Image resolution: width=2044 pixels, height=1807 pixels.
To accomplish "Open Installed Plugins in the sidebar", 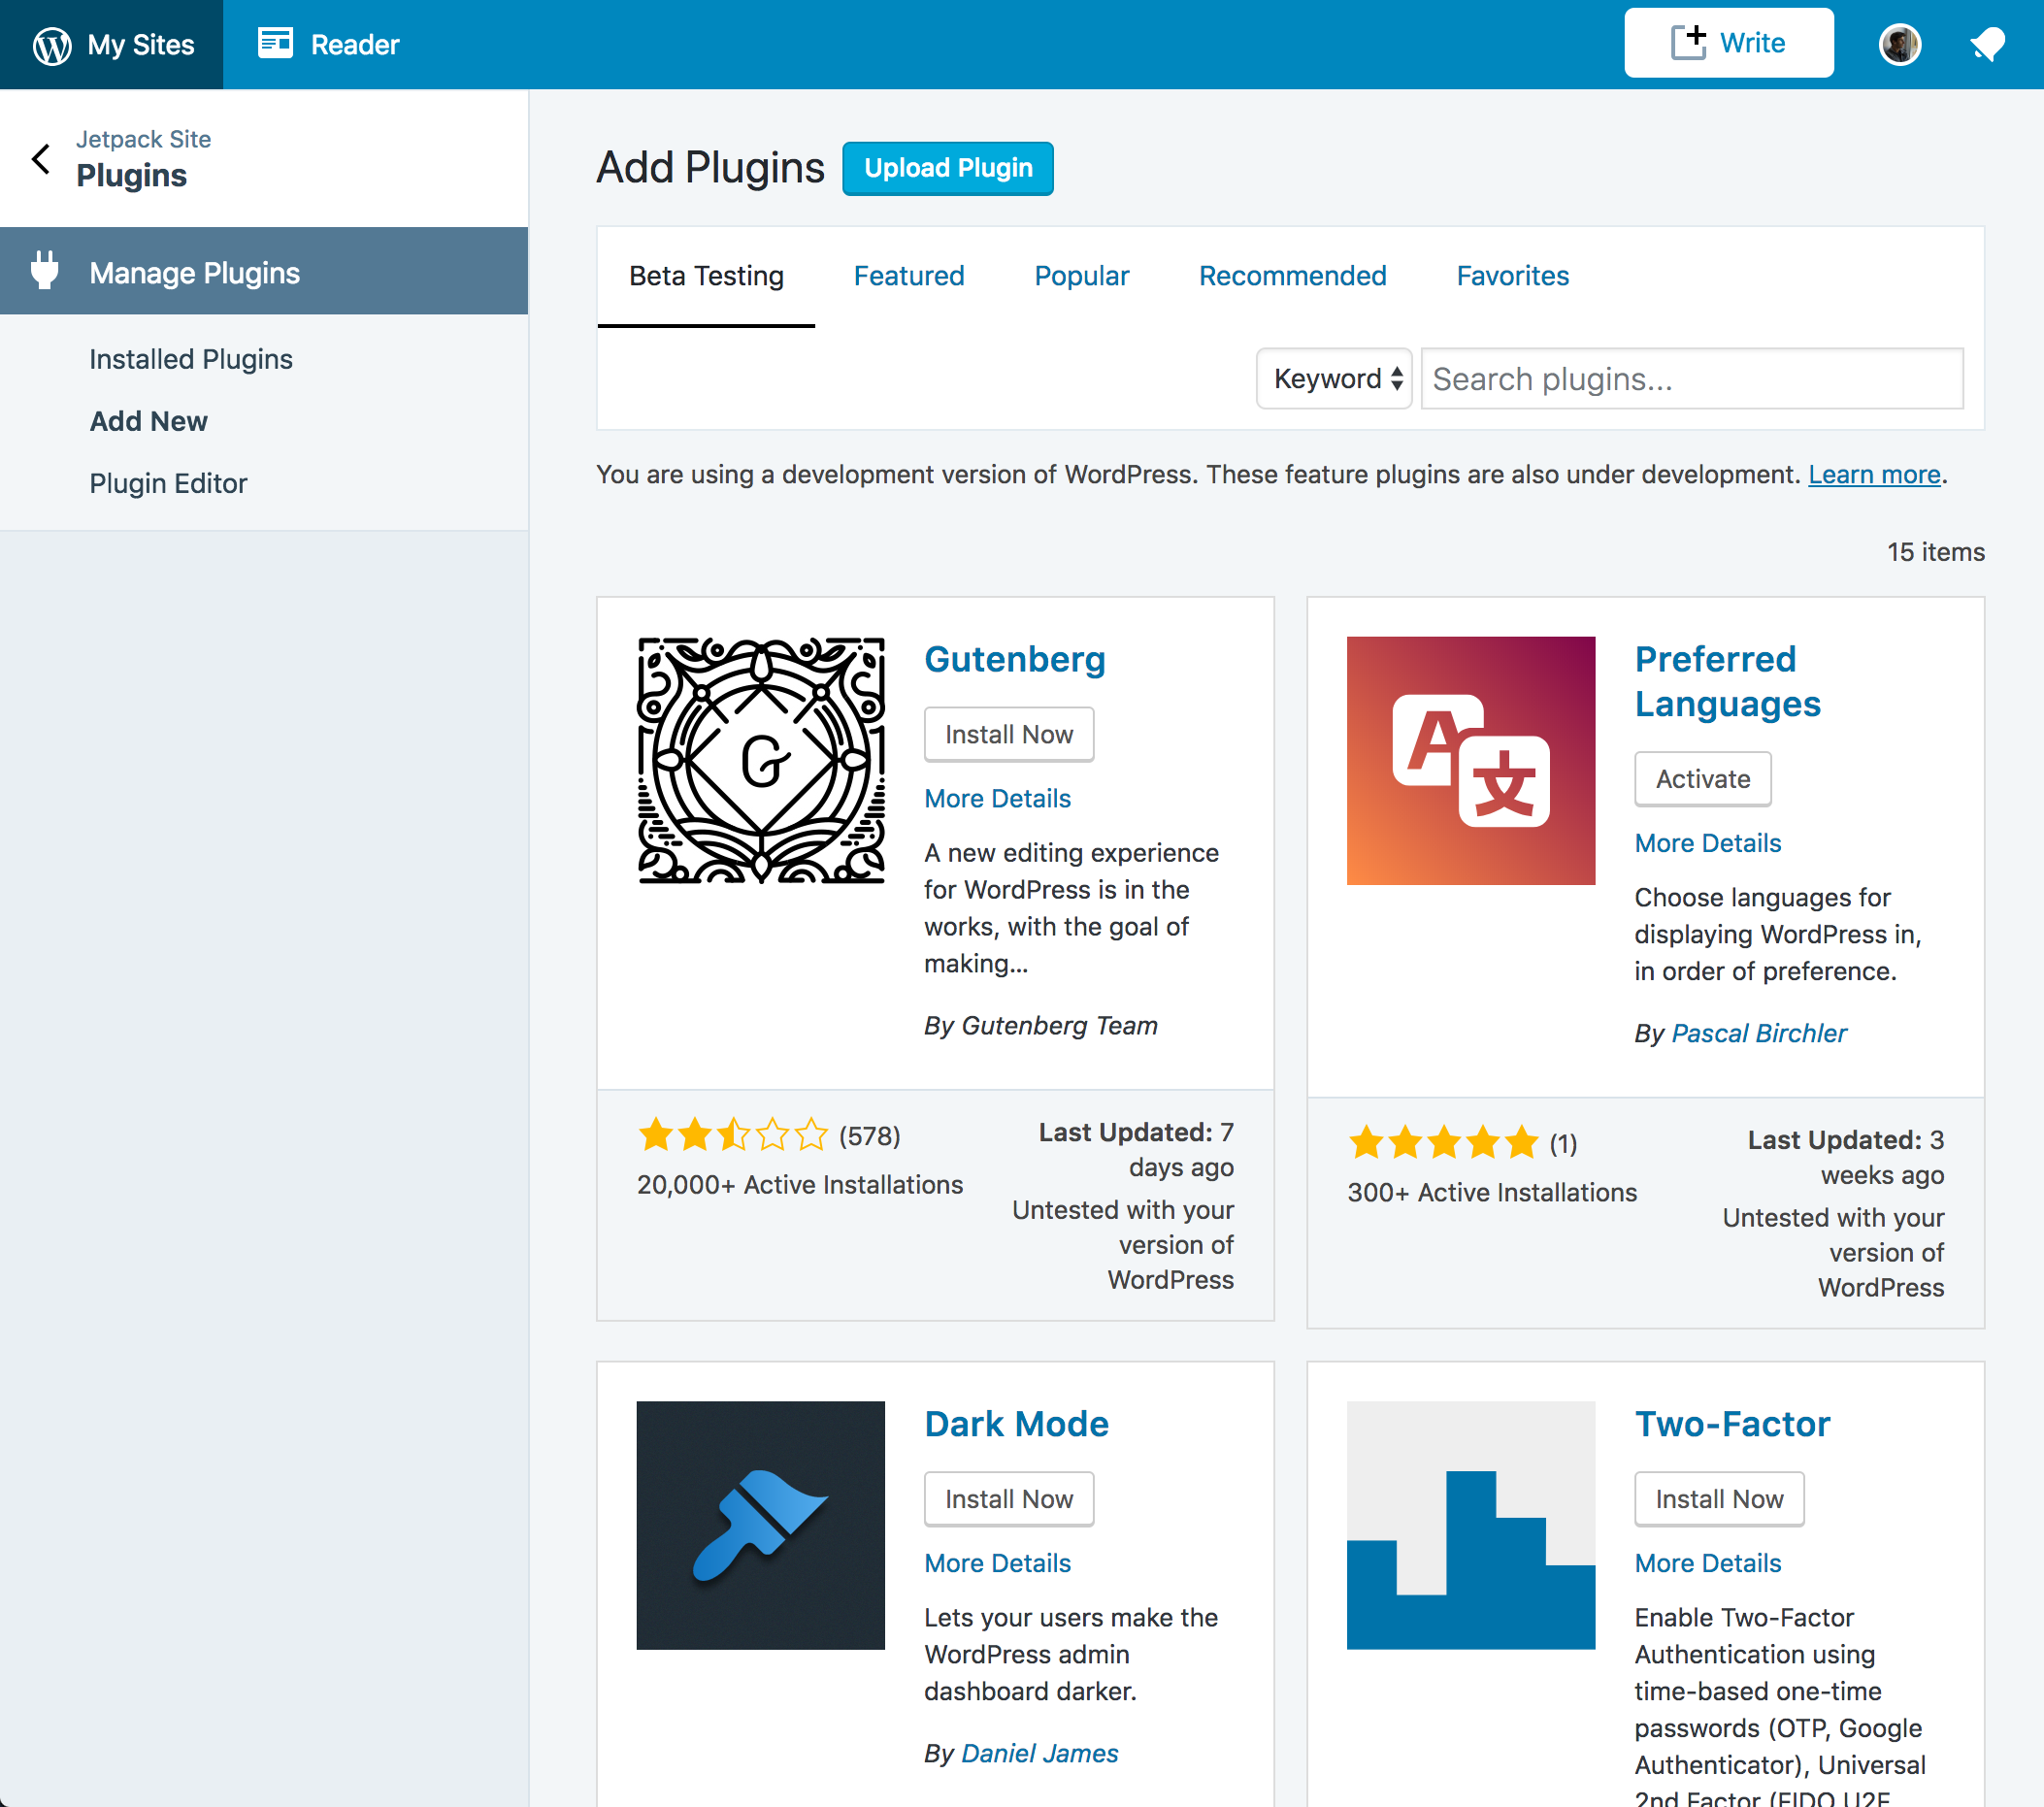I will [191, 359].
